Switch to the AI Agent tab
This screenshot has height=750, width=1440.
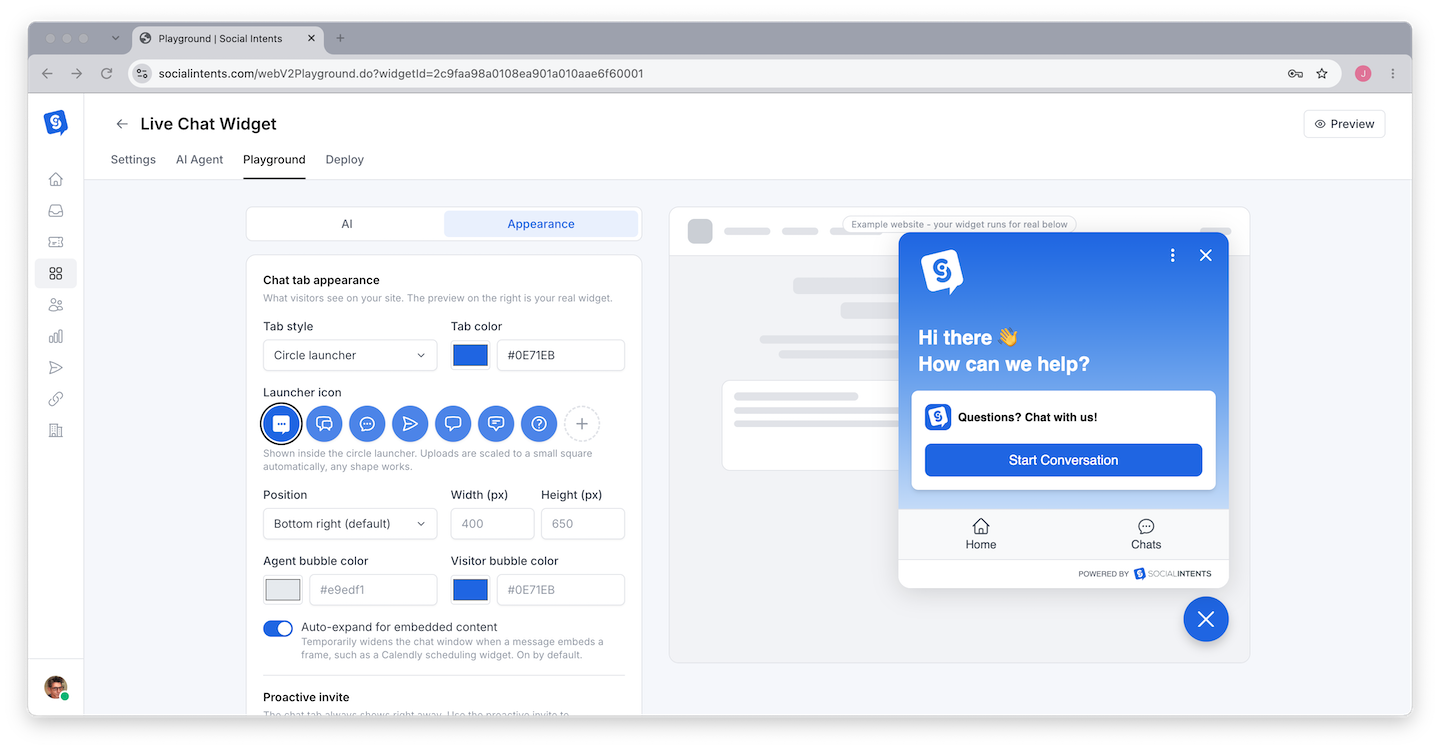[199, 160]
